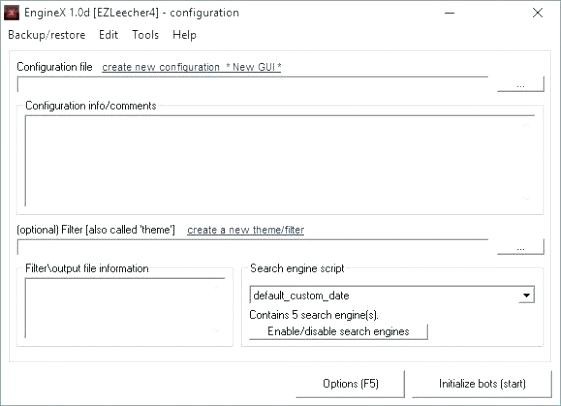Viewport: 561px width, 406px height.
Task: Browse for configuration file with '...' button
Action: click(521, 84)
